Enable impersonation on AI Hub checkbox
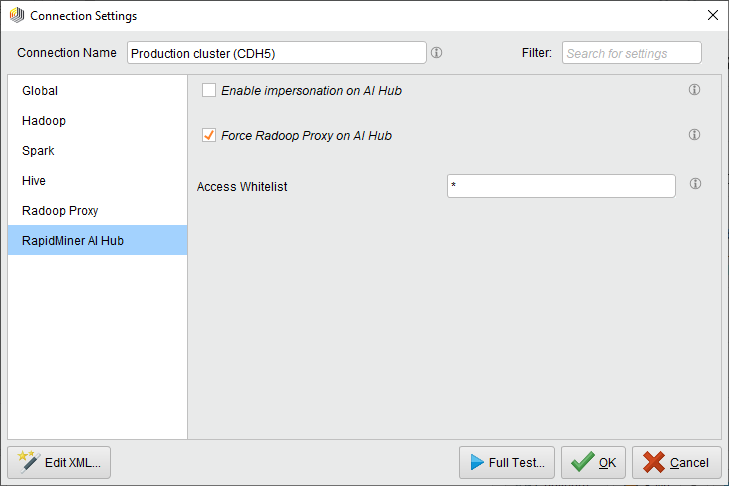Image resolution: width=729 pixels, height=486 pixels. [209, 91]
